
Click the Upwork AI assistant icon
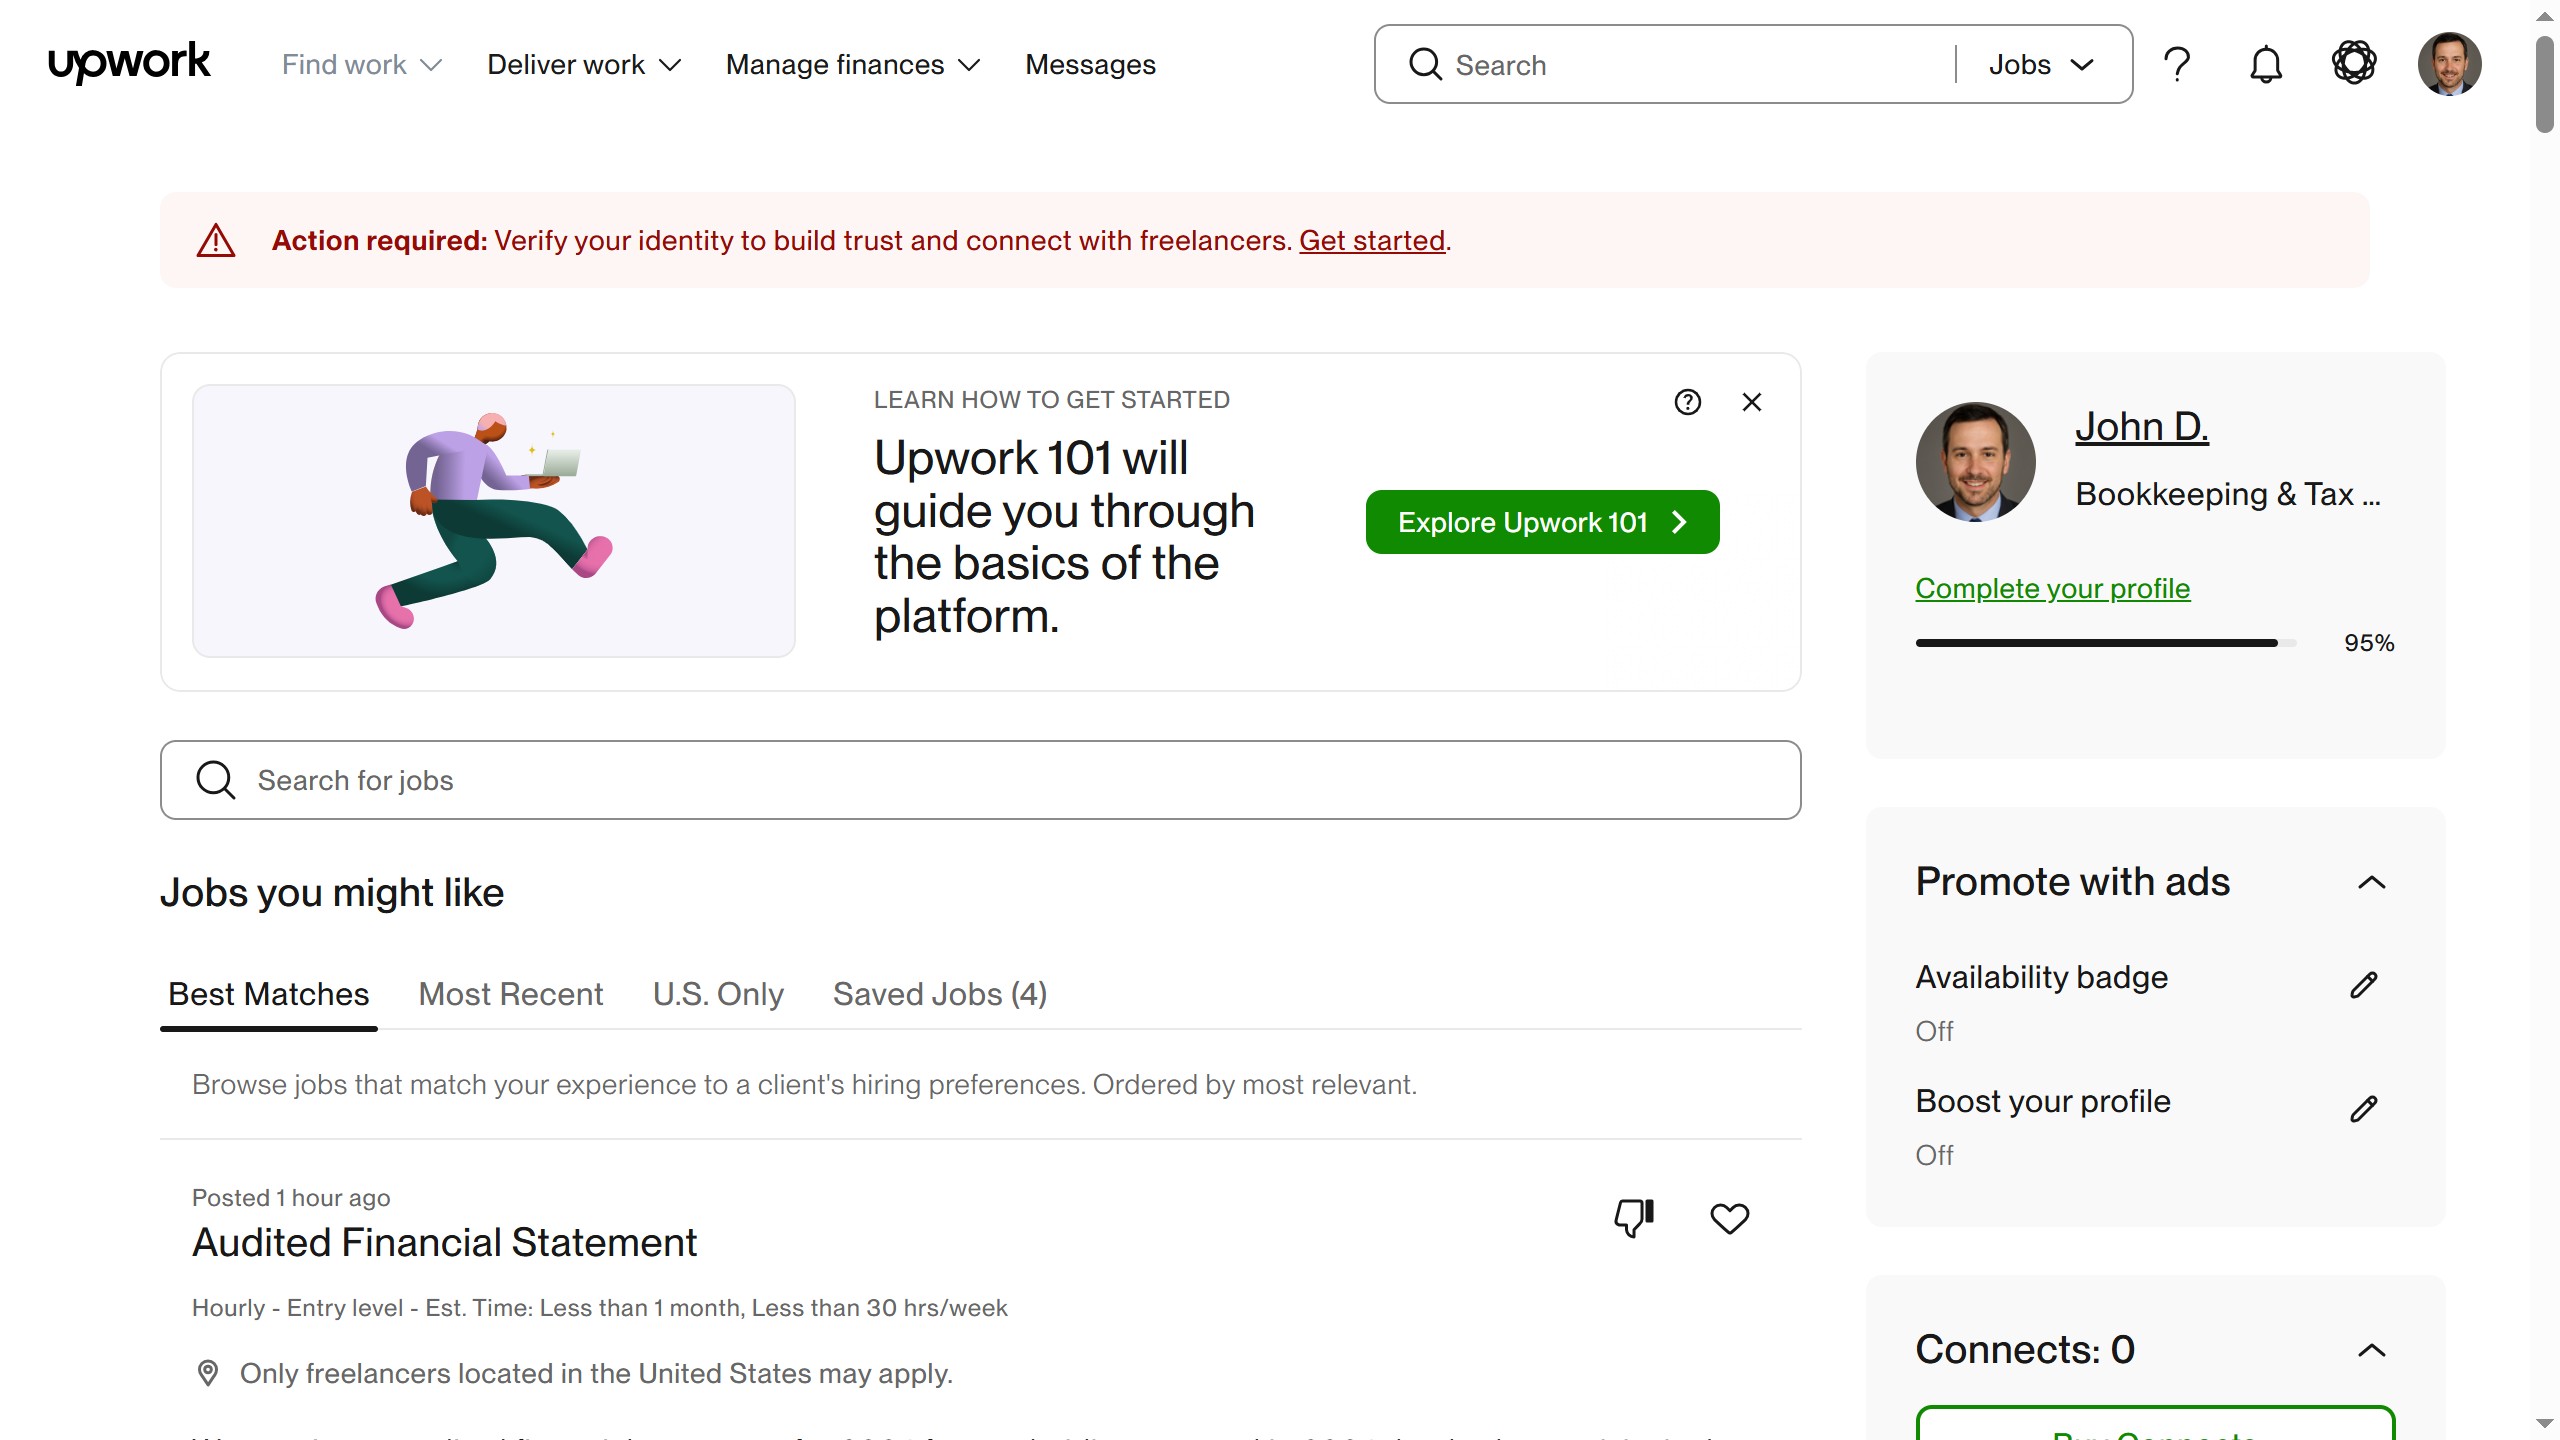[x=2354, y=63]
